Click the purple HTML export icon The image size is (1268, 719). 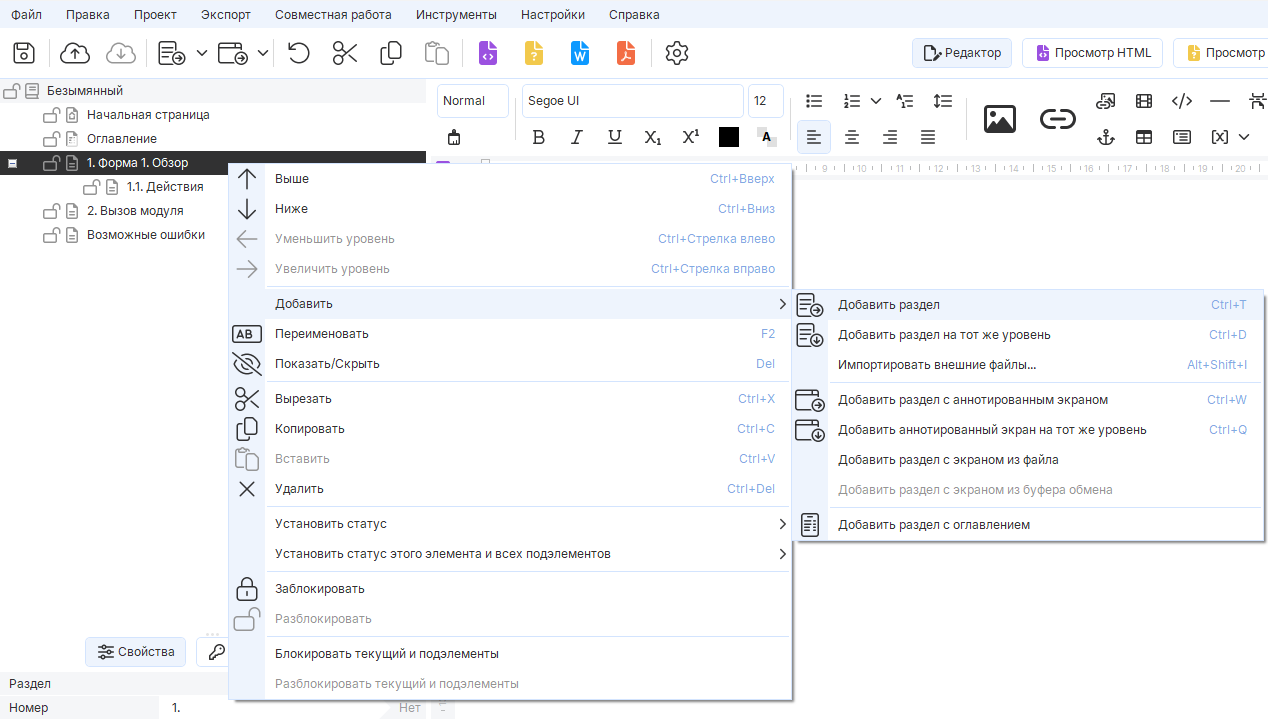click(488, 53)
